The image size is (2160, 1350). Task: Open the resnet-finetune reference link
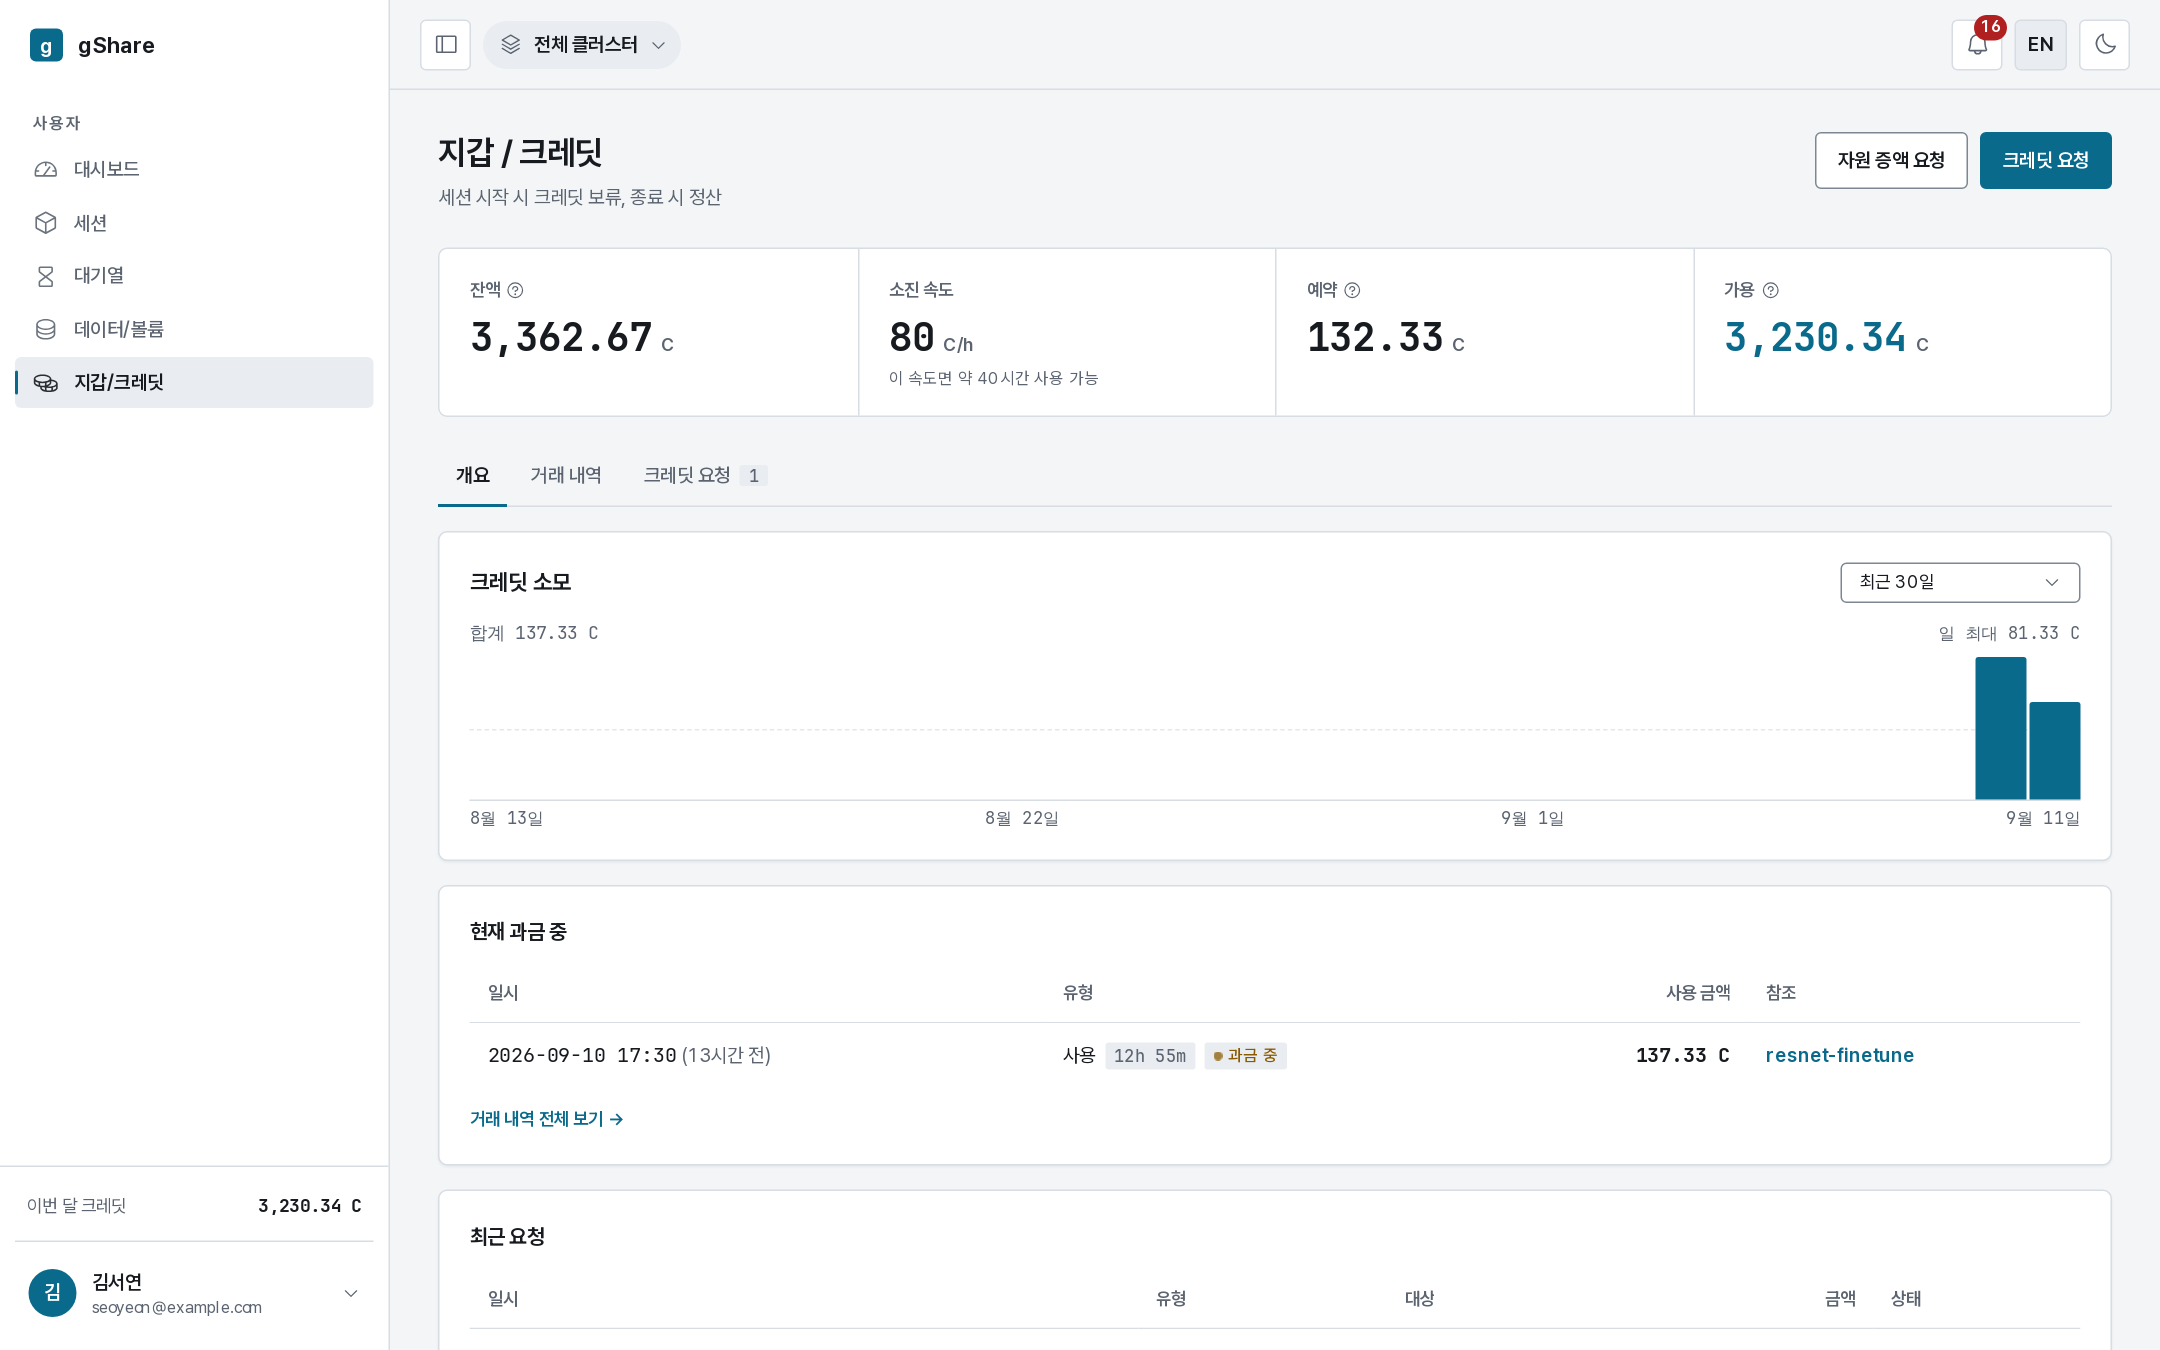tap(1839, 1055)
